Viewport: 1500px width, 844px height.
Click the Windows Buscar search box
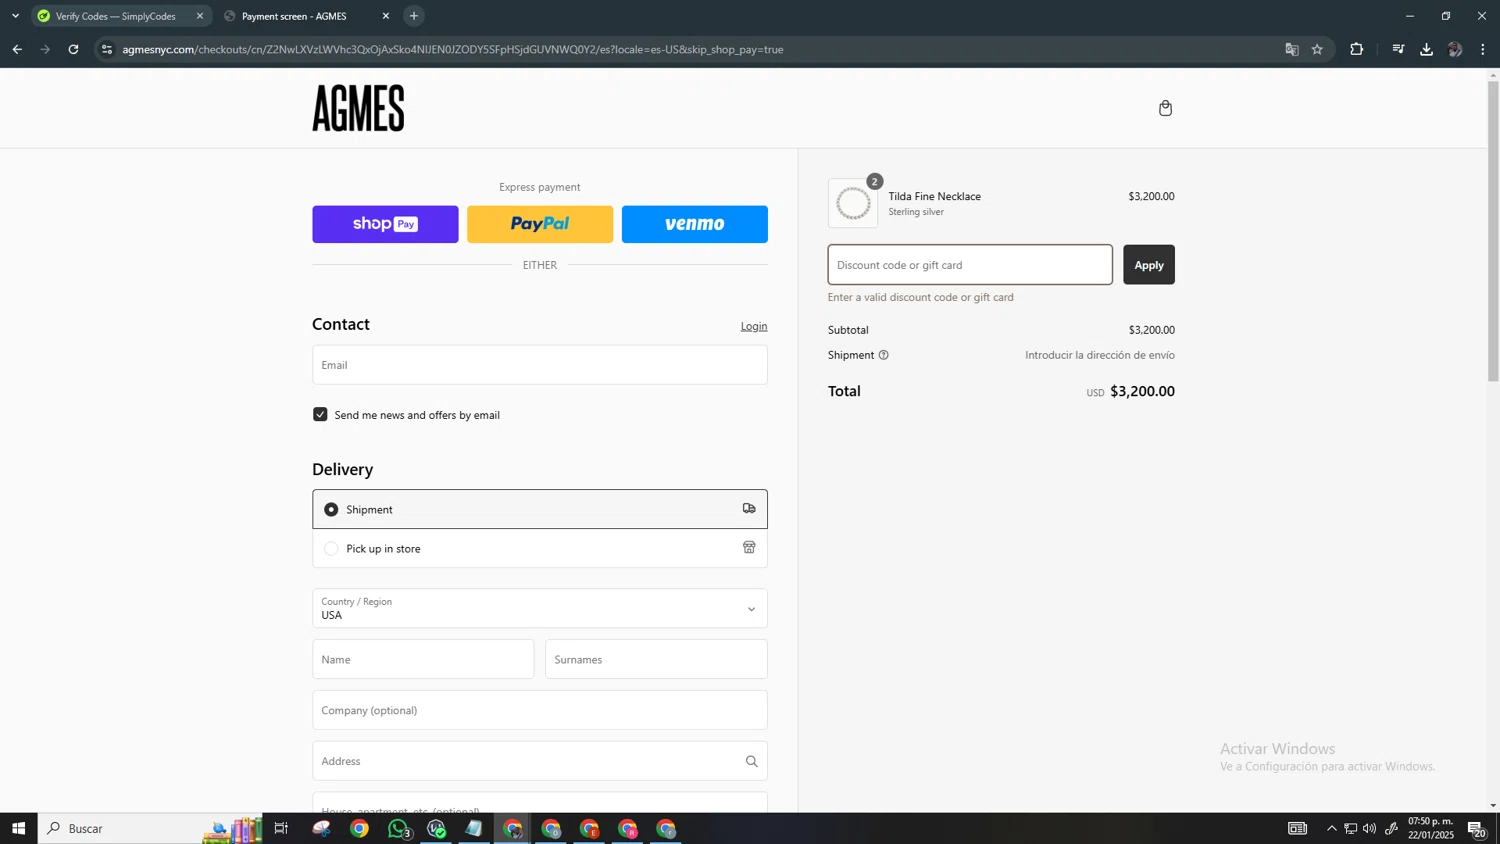pyautogui.click(x=120, y=828)
